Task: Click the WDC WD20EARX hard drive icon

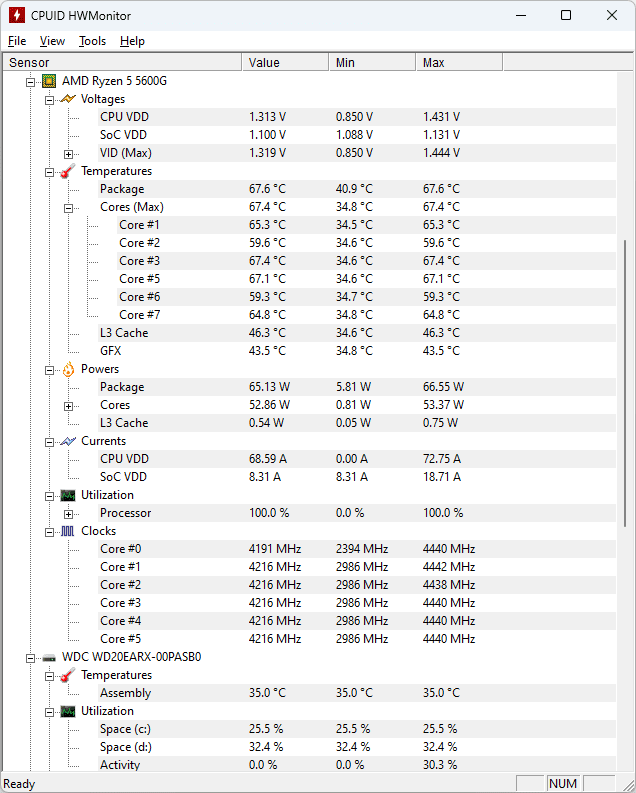Action: [49, 657]
